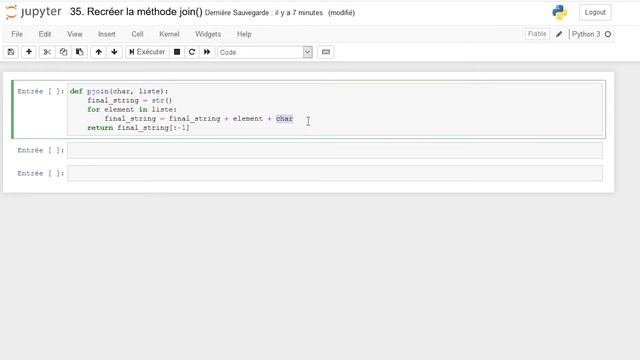Open the Edit menu
This screenshot has width=640, height=360.
45,34
